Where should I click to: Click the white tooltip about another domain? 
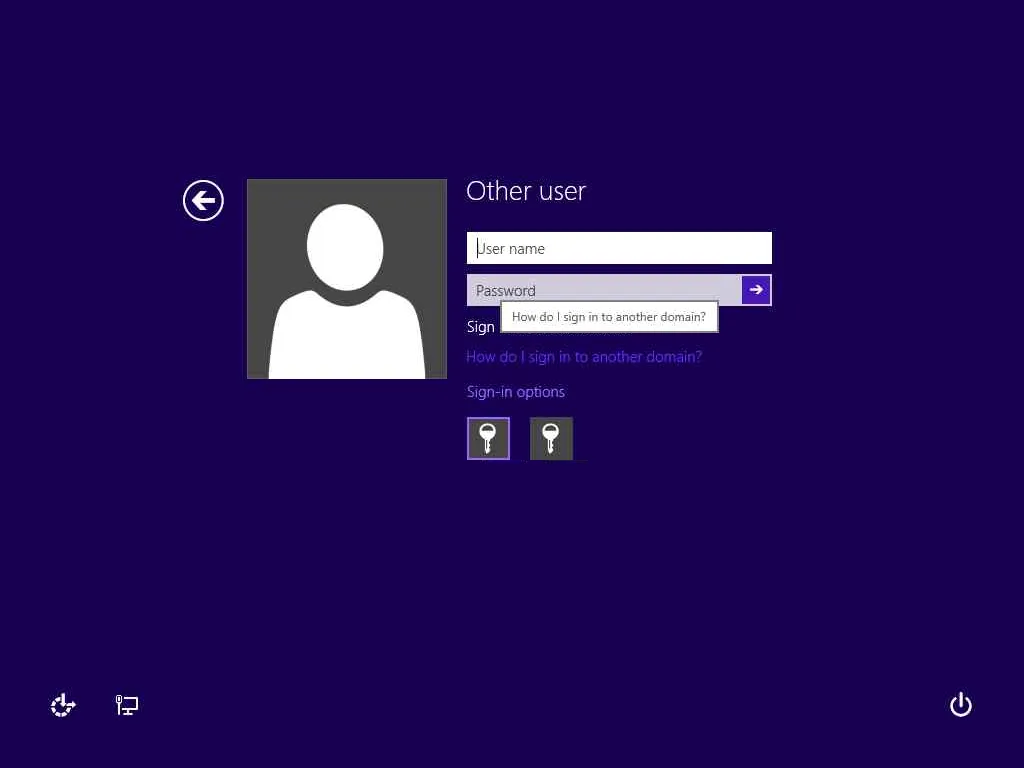[609, 317]
